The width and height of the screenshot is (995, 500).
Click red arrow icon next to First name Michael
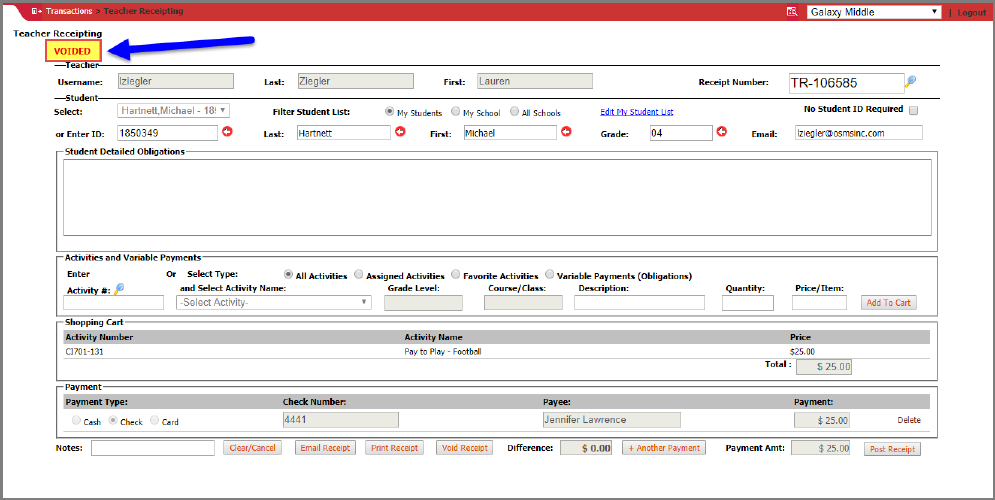[x=567, y=131]
